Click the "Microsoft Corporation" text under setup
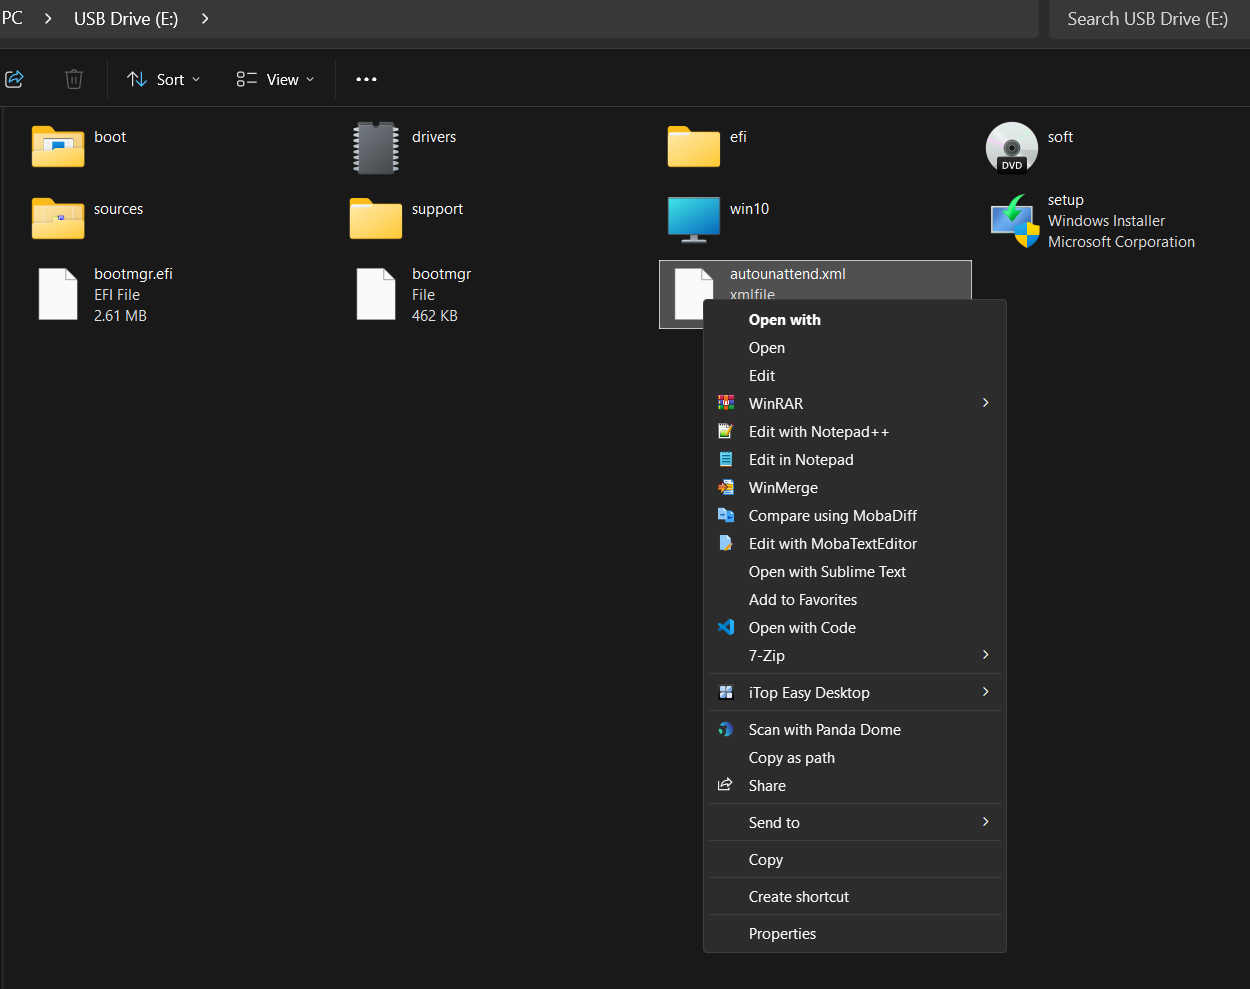This screenshot has width=1250, height=989. (1121, 242)
